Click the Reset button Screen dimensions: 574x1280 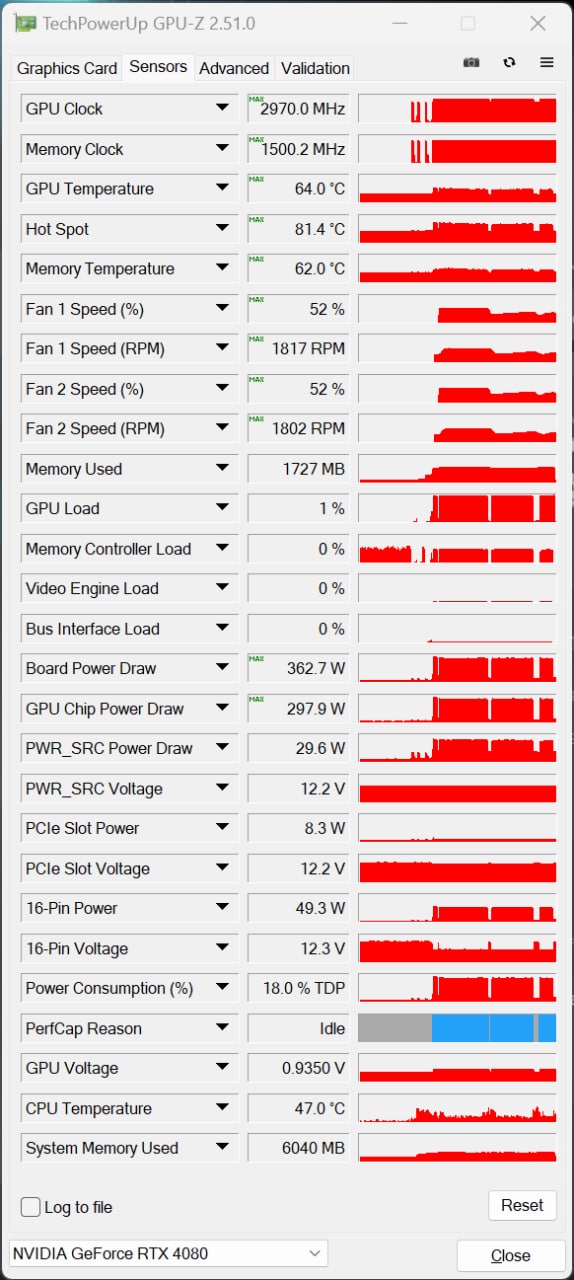(x=522, y=1205)
